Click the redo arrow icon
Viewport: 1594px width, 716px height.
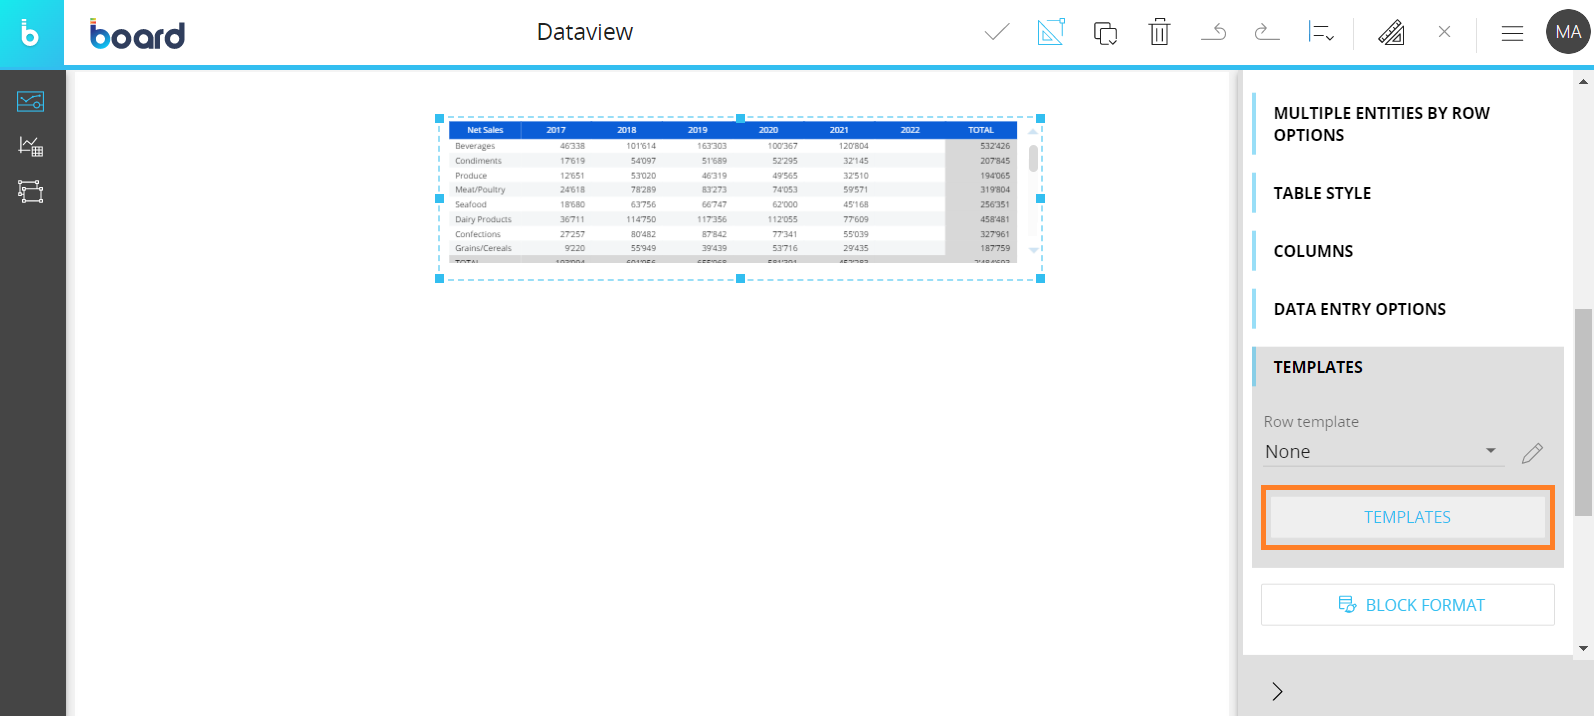[x=1267, y=33]
